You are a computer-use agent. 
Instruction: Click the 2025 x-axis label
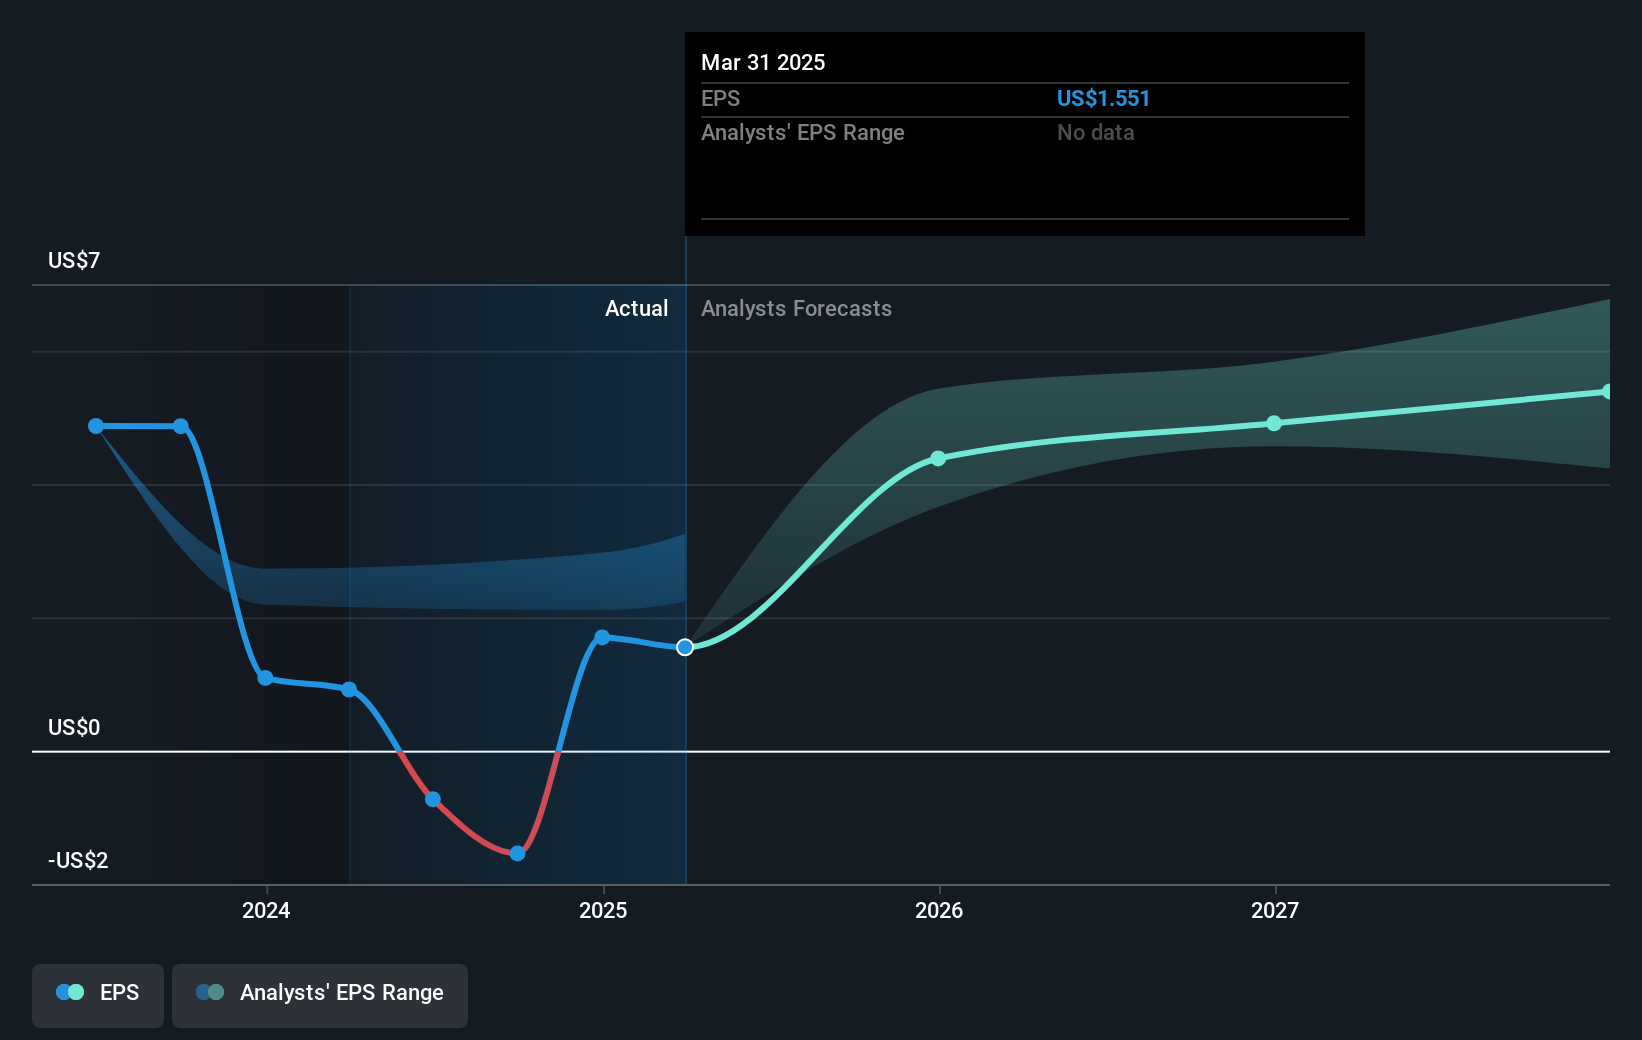pyautogui.click(x=603, y=910)
